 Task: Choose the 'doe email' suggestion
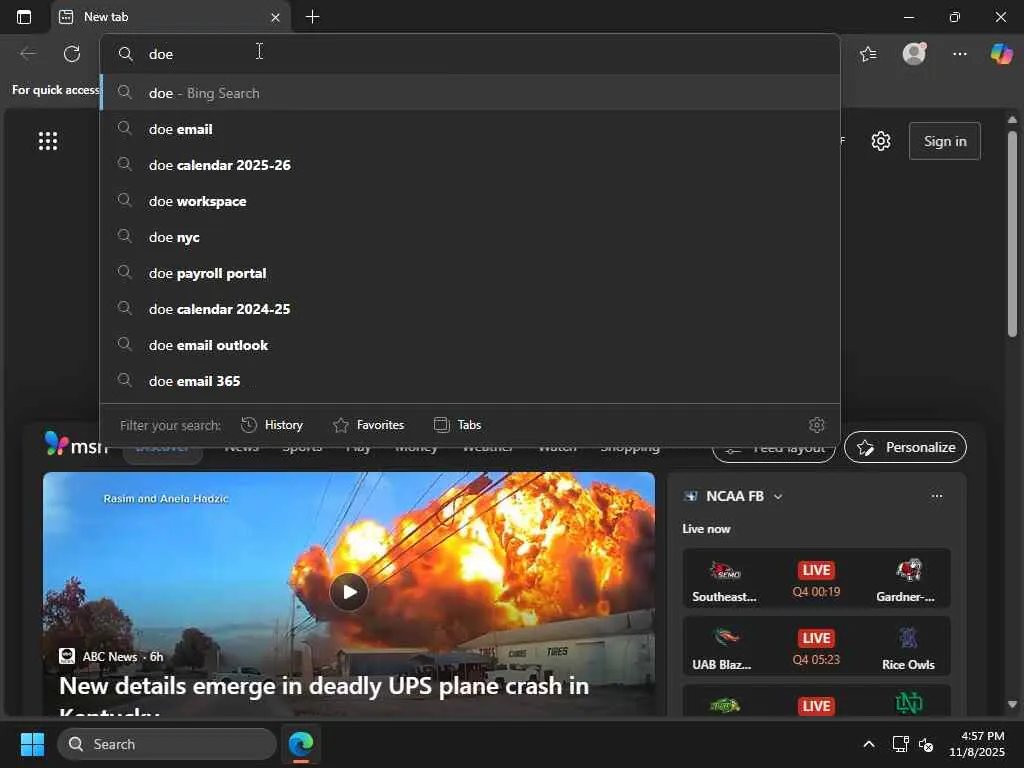tap(470, 129)
